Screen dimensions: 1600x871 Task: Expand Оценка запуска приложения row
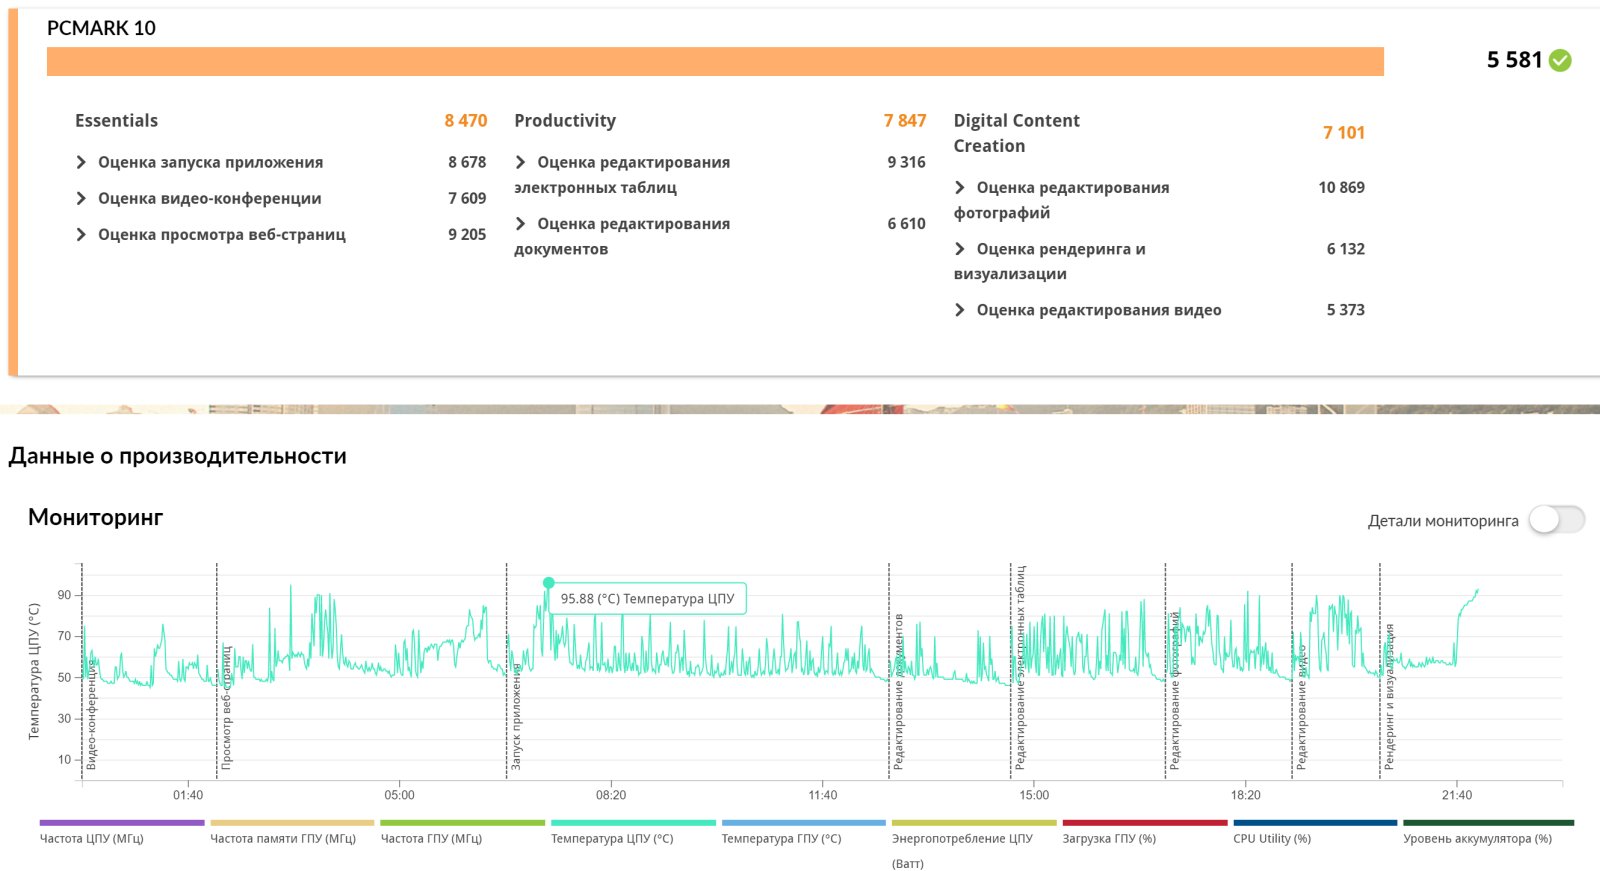point(82,162)
